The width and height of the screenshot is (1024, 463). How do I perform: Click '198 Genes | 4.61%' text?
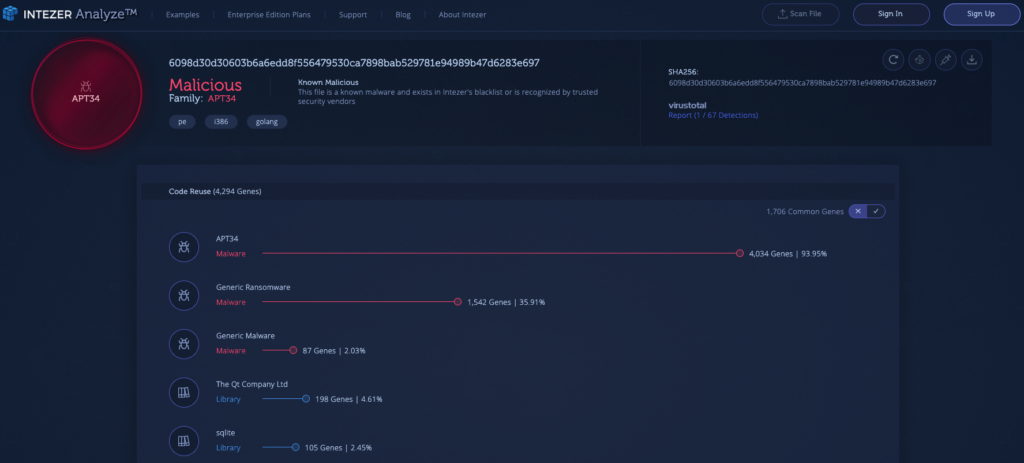(349, 399)
